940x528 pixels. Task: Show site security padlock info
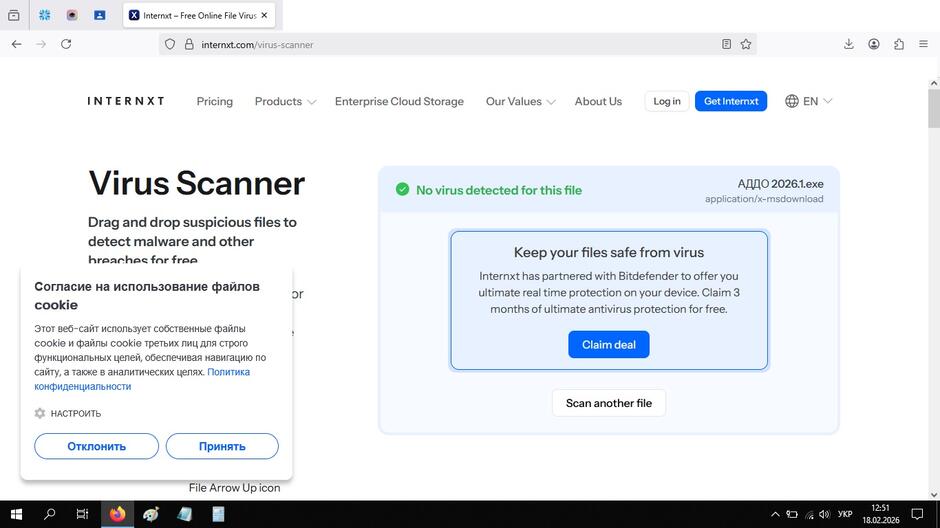189,44
